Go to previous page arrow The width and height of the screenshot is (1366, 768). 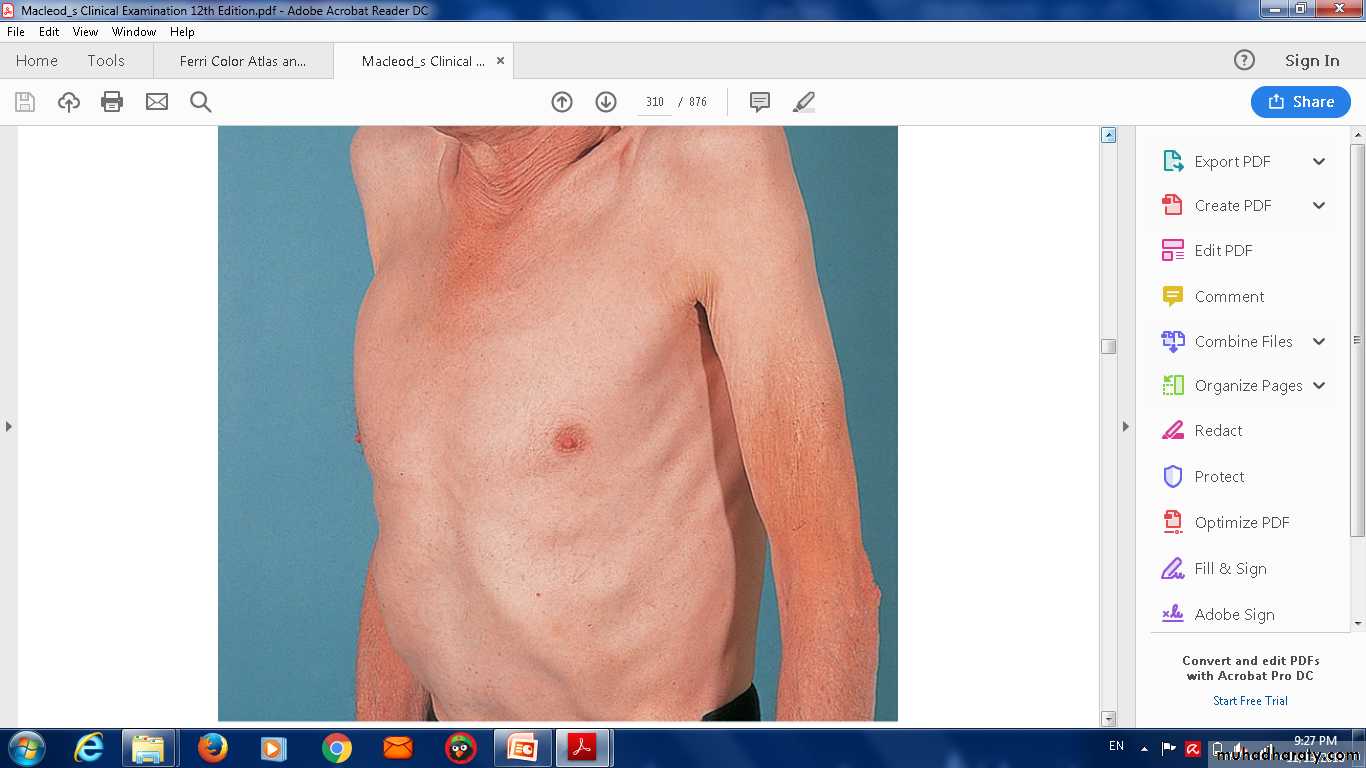tap(562, 102)
